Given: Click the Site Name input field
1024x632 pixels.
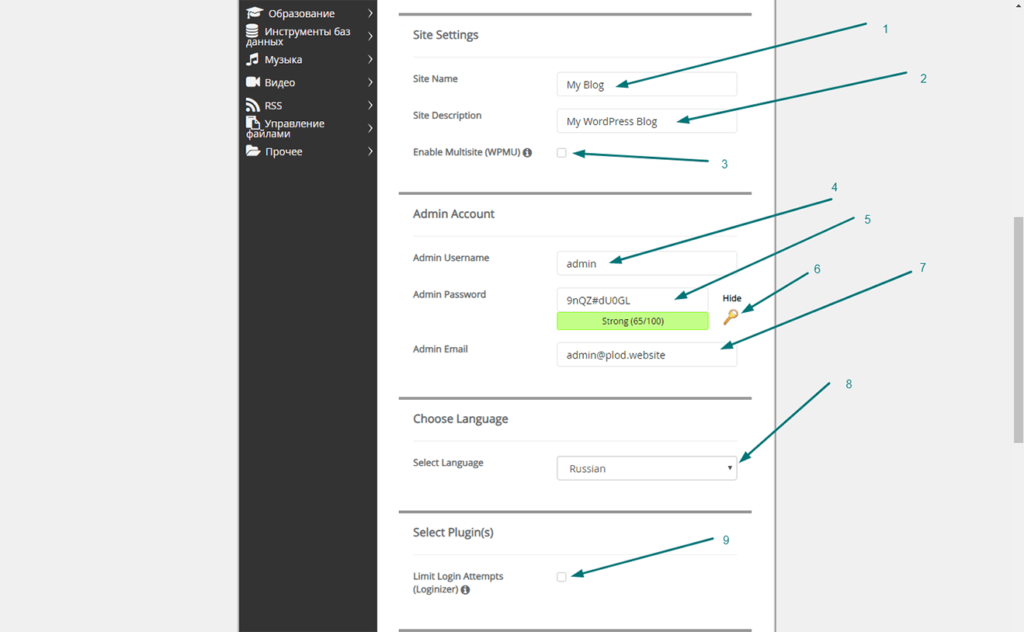Looking at the screenshot, I should click(x=647, y=84).
